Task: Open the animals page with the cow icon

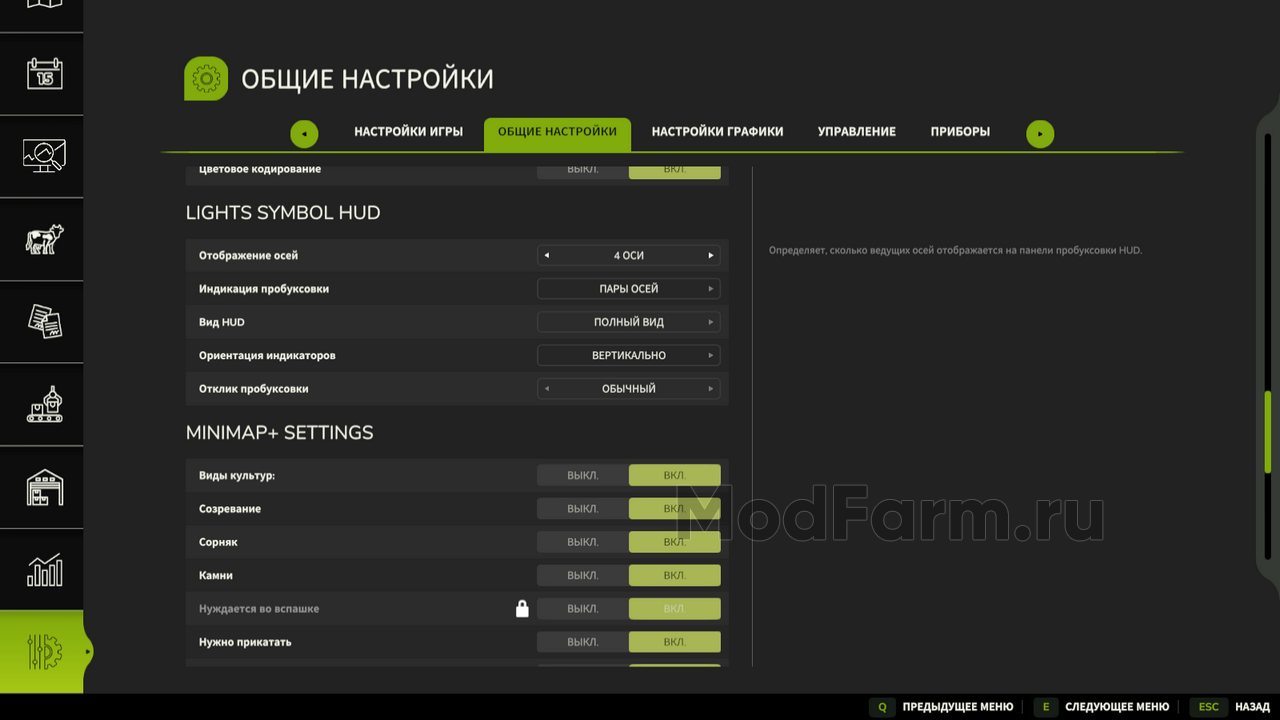Action: coord(44,239)
